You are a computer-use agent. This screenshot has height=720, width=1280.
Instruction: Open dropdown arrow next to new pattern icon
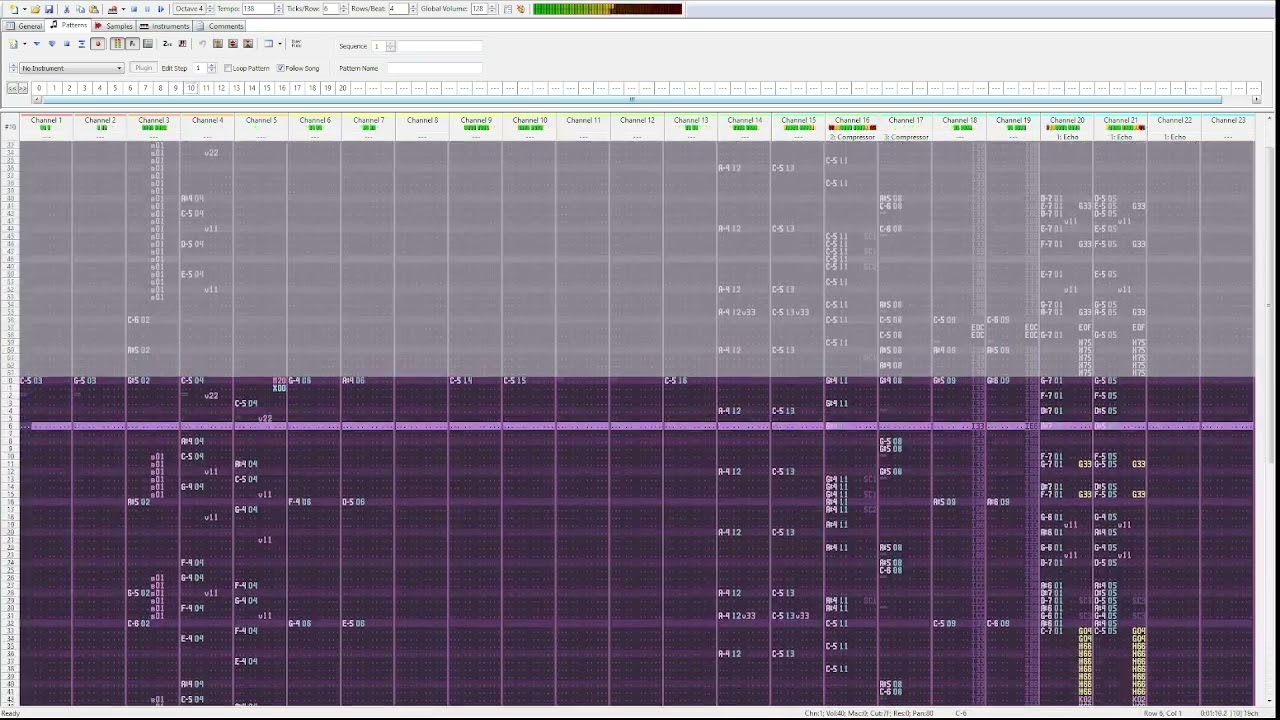24,44
